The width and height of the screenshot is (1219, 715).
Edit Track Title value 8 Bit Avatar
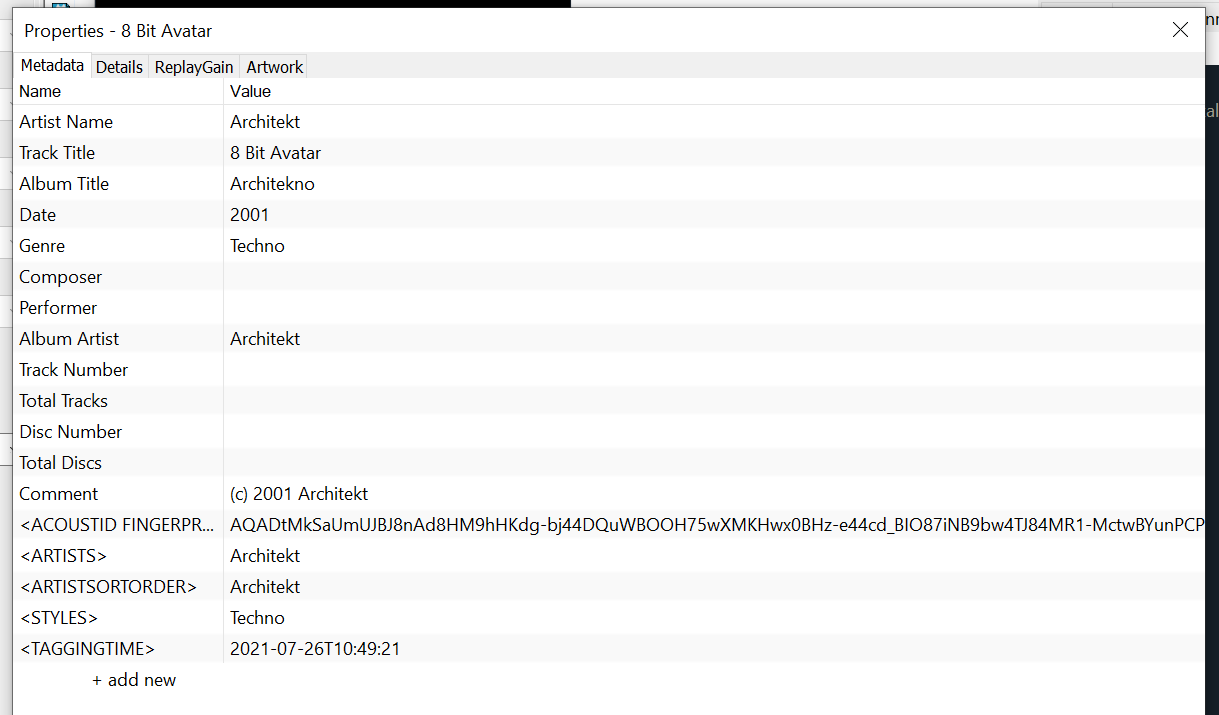(x=275, y=153)
